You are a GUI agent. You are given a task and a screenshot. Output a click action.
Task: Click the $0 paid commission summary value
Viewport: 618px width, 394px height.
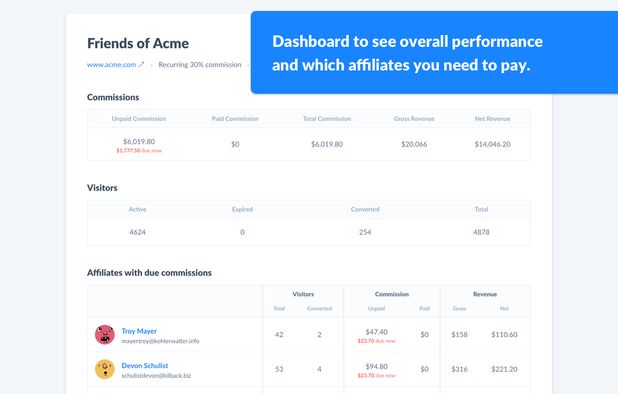click(x=235, y=144)
